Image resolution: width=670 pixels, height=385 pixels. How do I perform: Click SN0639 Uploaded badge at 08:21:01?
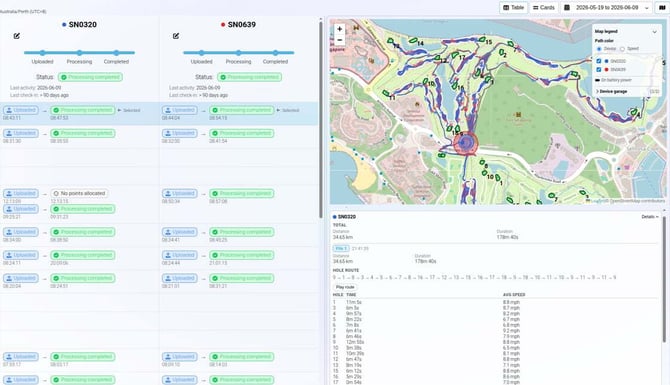(x=180, y=278)
